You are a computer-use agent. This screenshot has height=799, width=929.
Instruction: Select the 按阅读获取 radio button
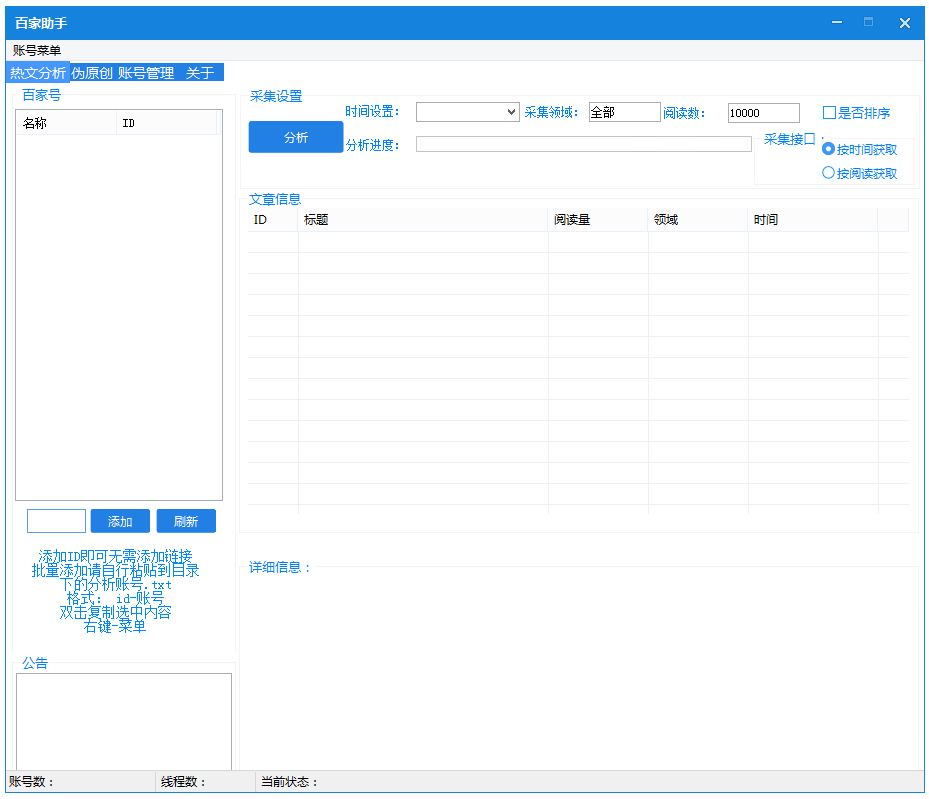[828, 173]
